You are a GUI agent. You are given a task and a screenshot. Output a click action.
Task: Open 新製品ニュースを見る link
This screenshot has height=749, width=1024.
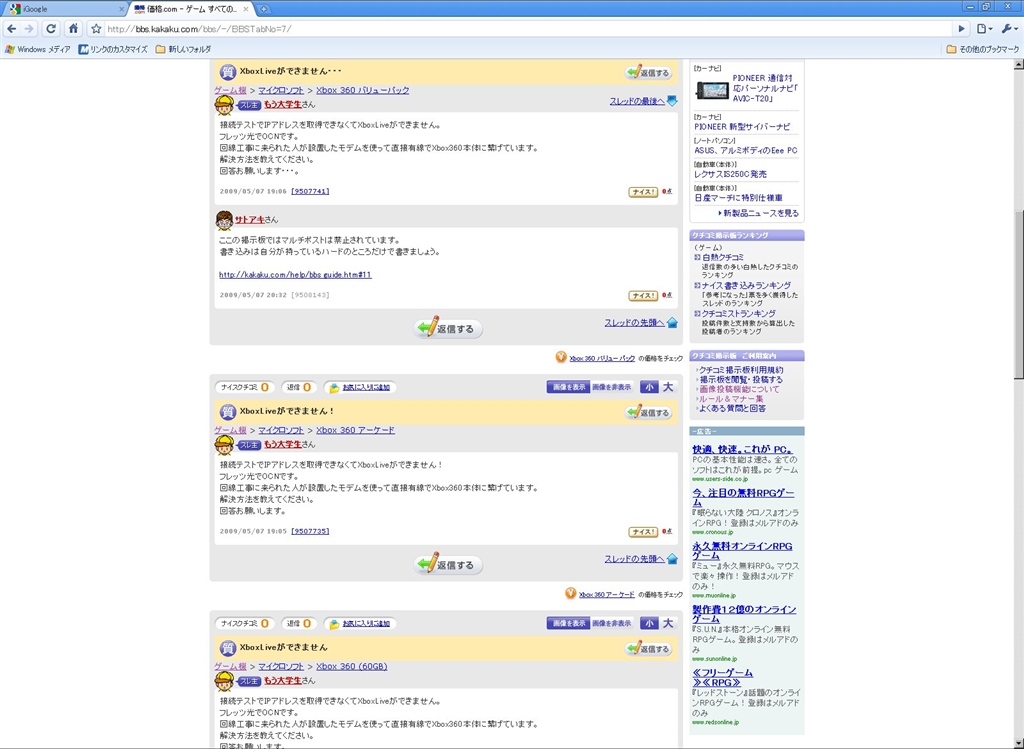click(x=761, y=214)
